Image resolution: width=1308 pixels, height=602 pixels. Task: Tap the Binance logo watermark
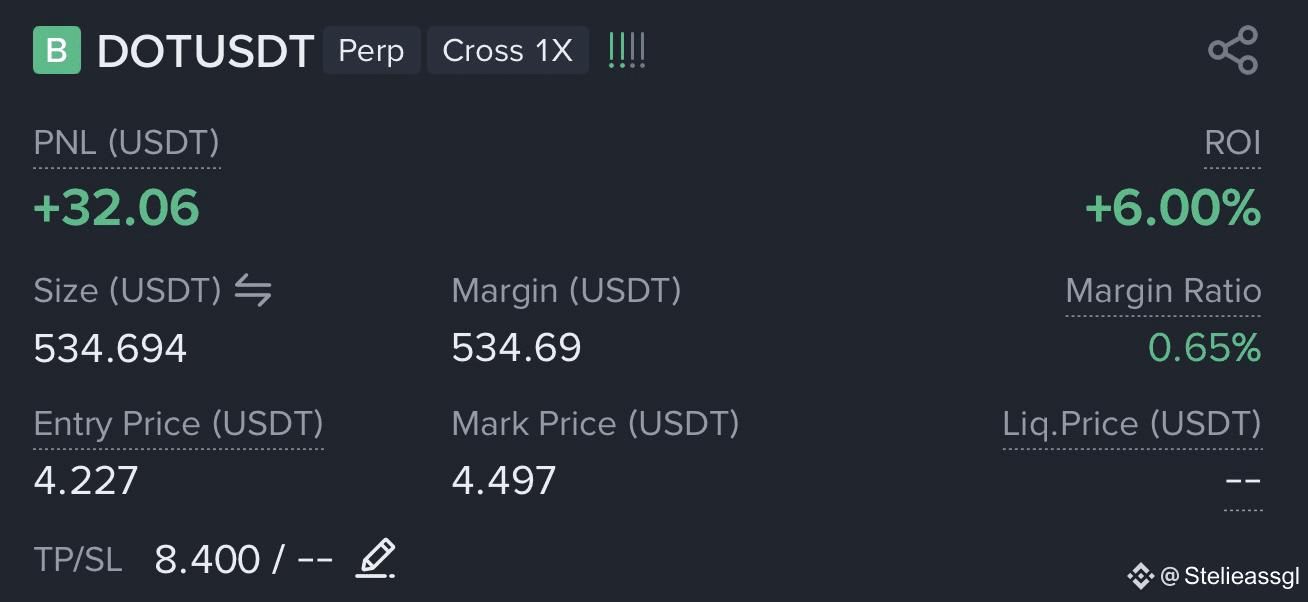coord(1140,576)
